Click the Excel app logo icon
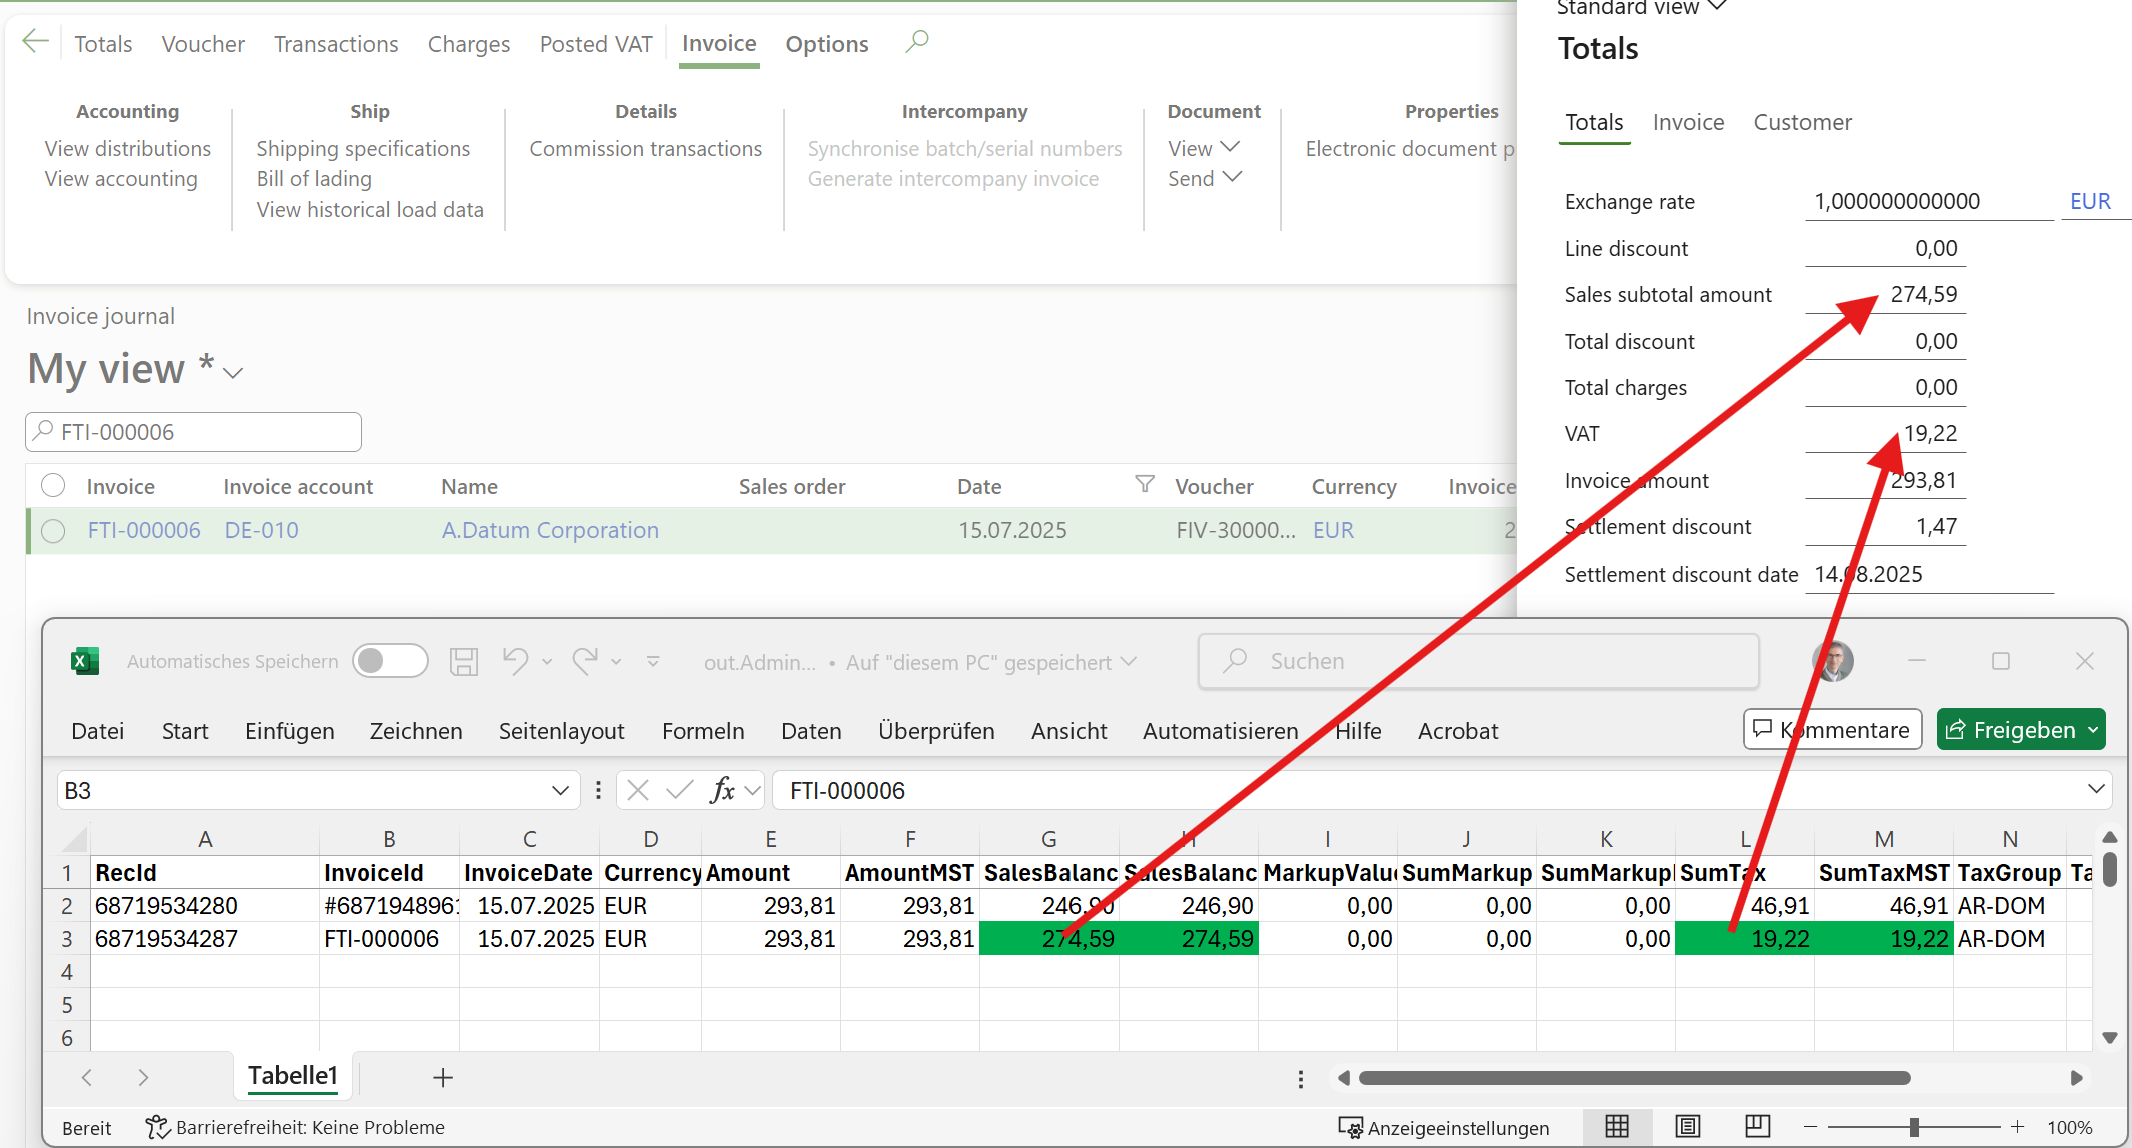2132x1148 pixels. (x=85, y=661)
